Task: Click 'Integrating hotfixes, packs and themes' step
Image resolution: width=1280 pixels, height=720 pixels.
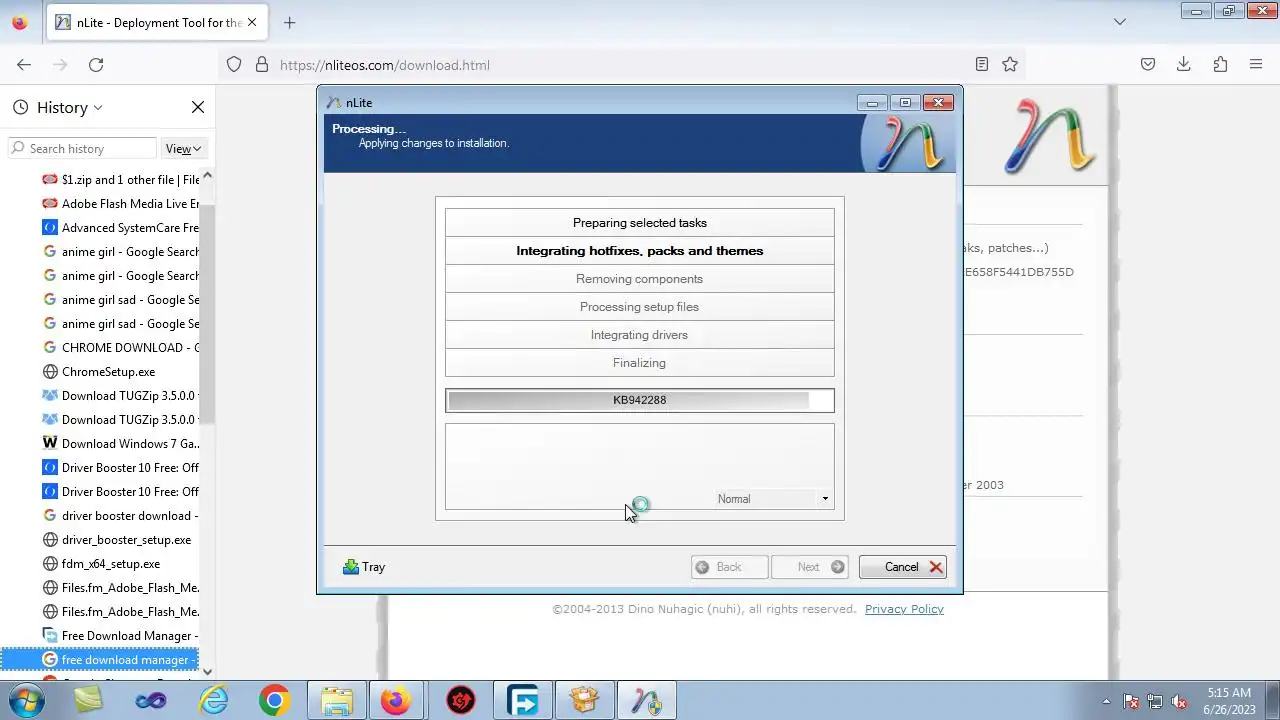Action: click(x=640, y=251)
